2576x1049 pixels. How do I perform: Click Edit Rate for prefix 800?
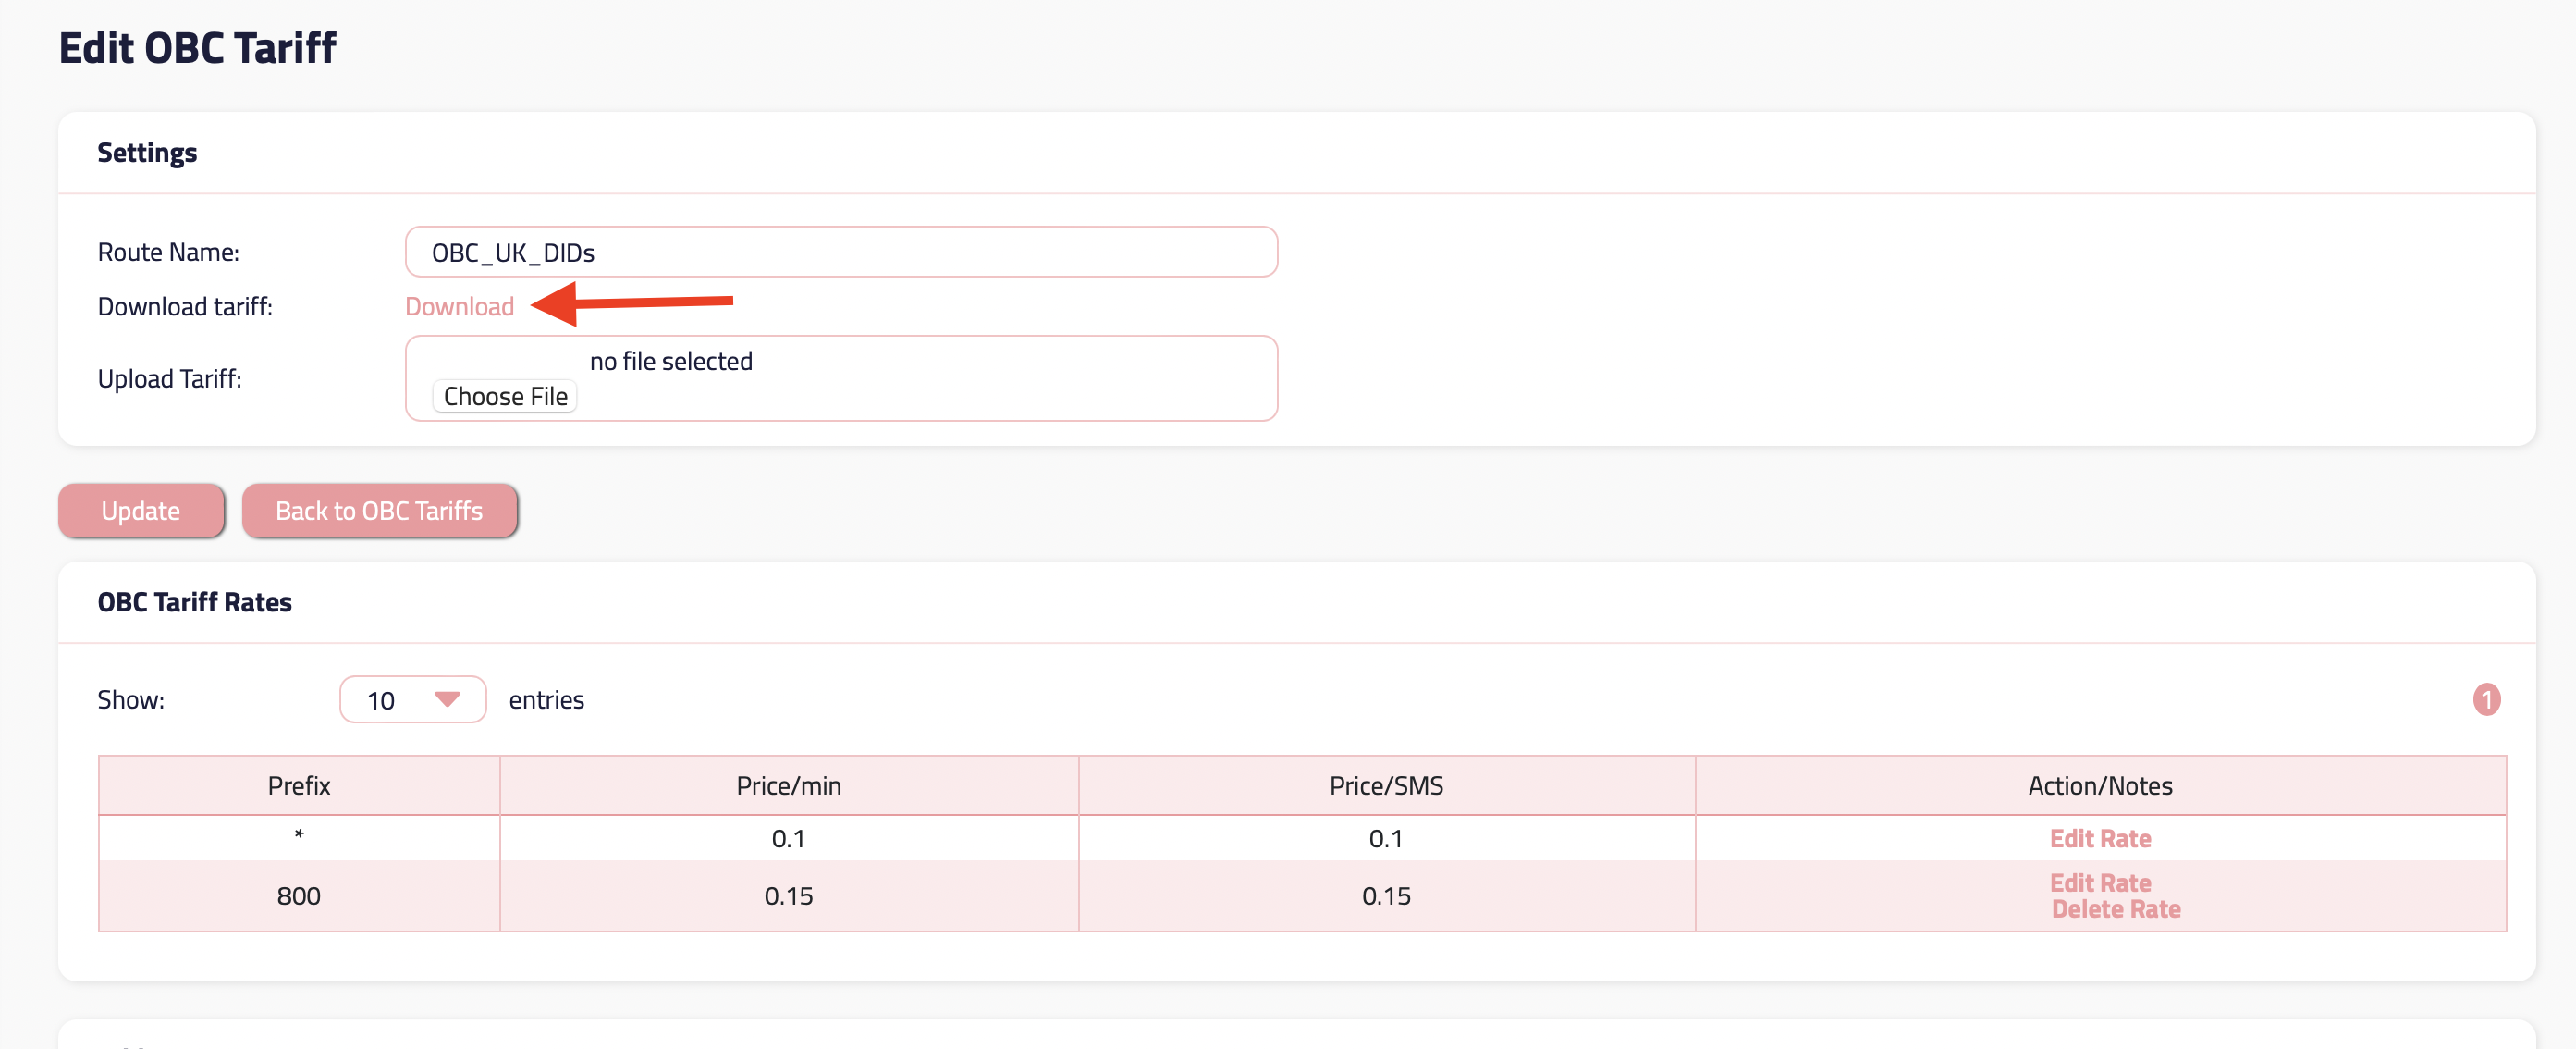tap(2099, 882)
